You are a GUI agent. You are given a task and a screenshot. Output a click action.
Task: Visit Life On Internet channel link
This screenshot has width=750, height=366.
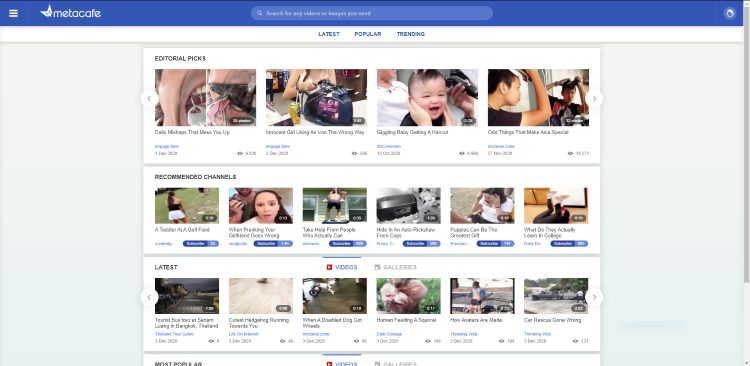click(x=243, y=334)
